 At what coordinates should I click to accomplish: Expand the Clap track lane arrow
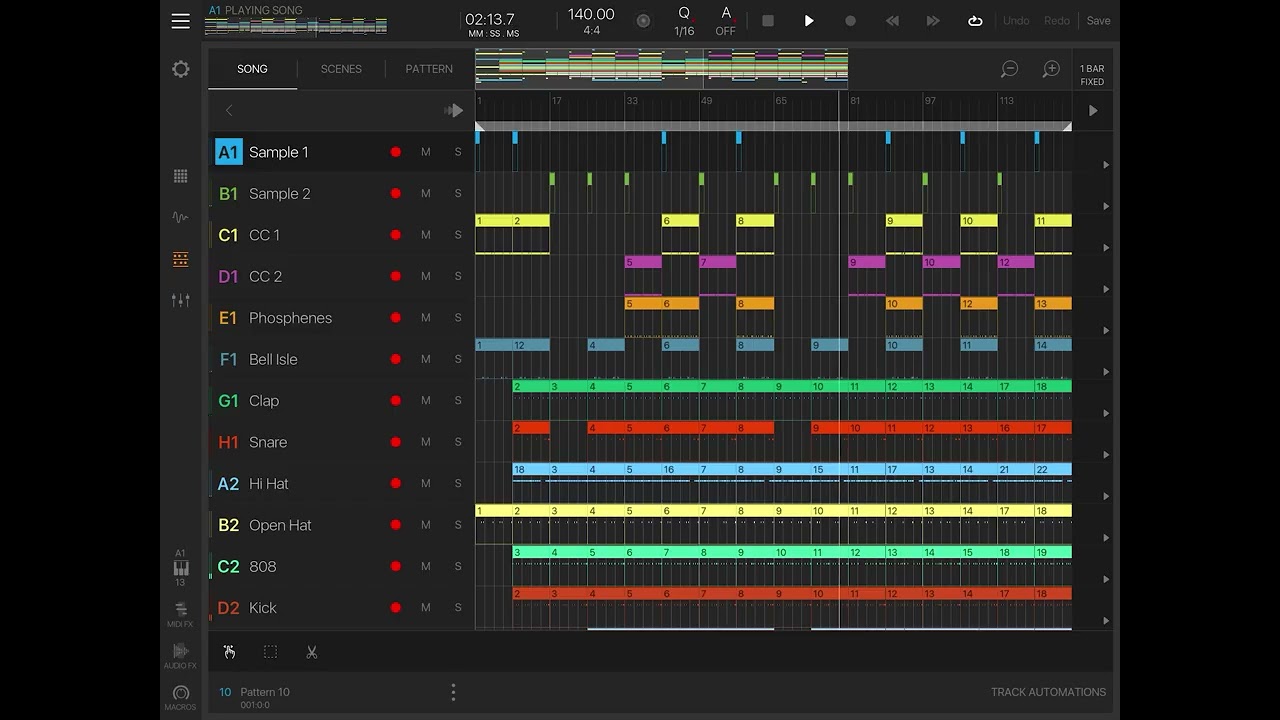coord(1106,413)
